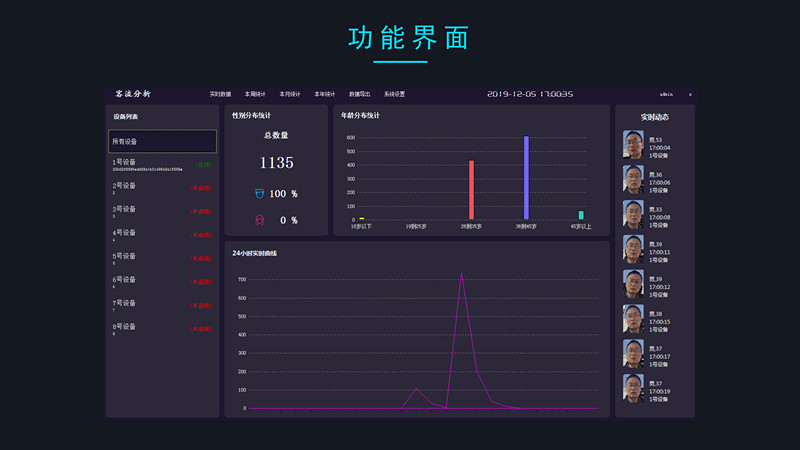Go to 本年统计 tab
This screenshot has width=800, height=450.
[x=325, y=94]
